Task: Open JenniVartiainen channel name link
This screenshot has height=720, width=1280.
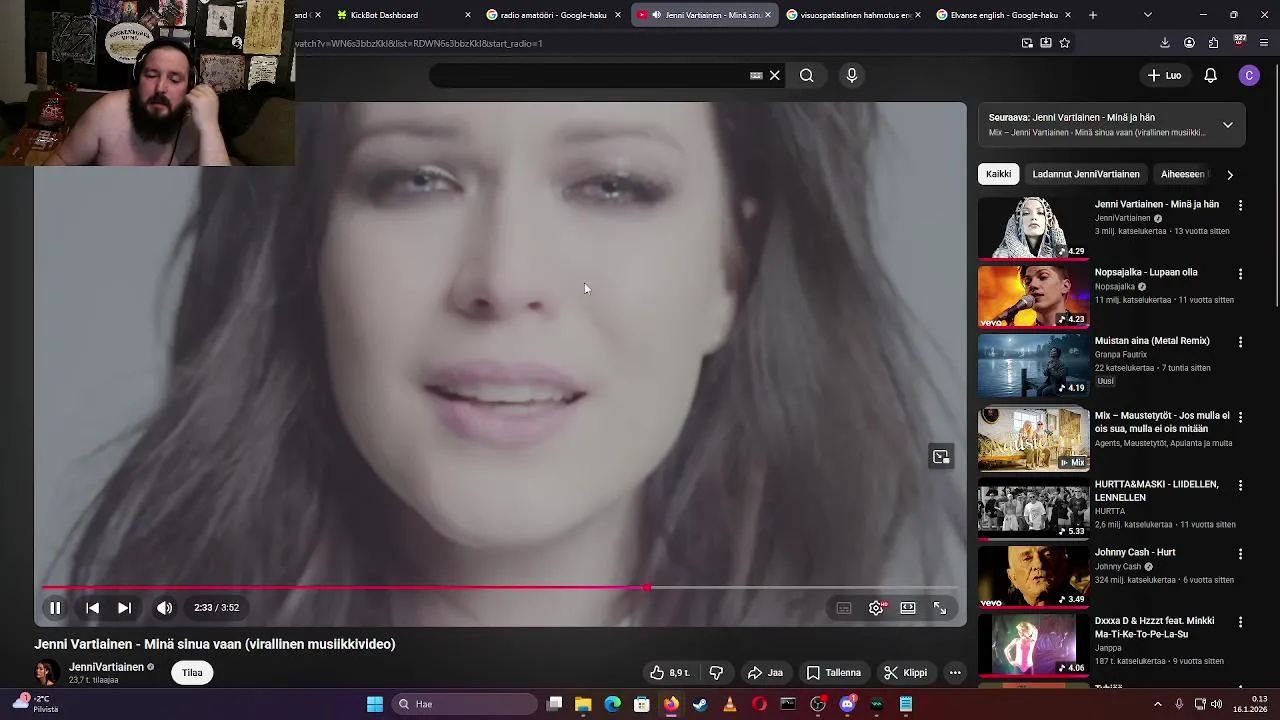Action: tap(106, 667)
